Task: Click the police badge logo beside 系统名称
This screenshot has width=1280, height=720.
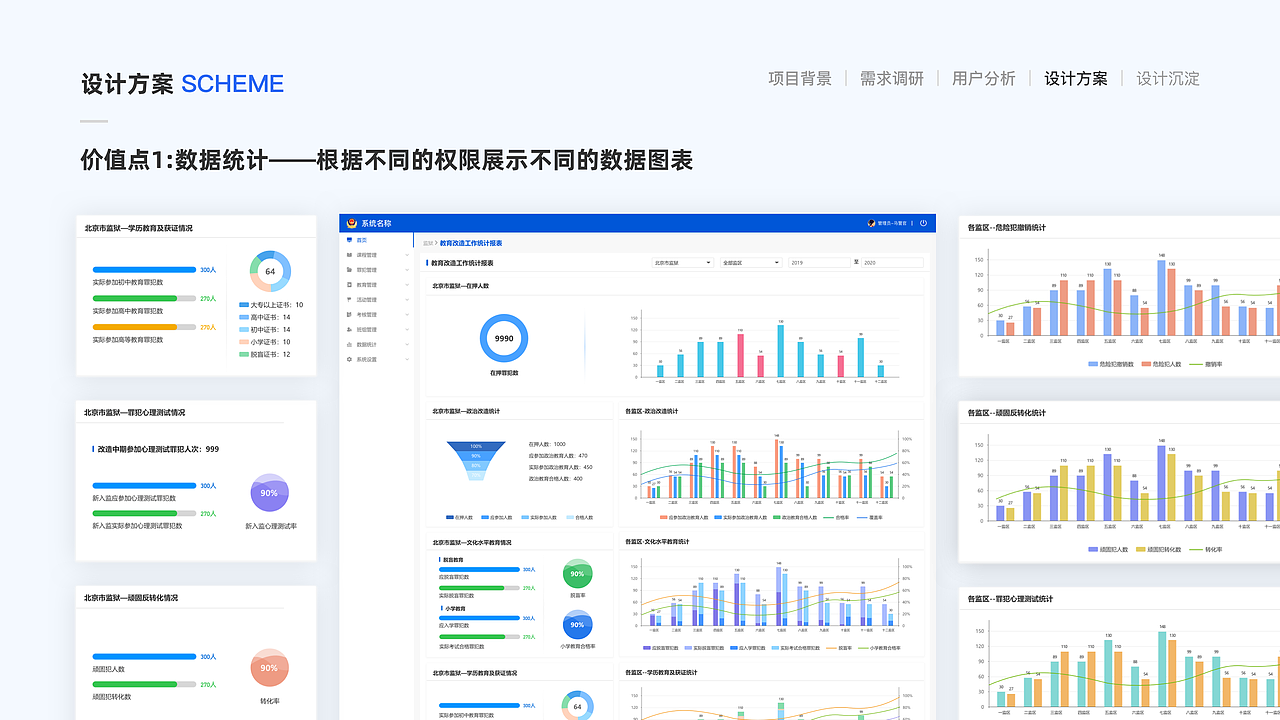Action: click(351, 223)
